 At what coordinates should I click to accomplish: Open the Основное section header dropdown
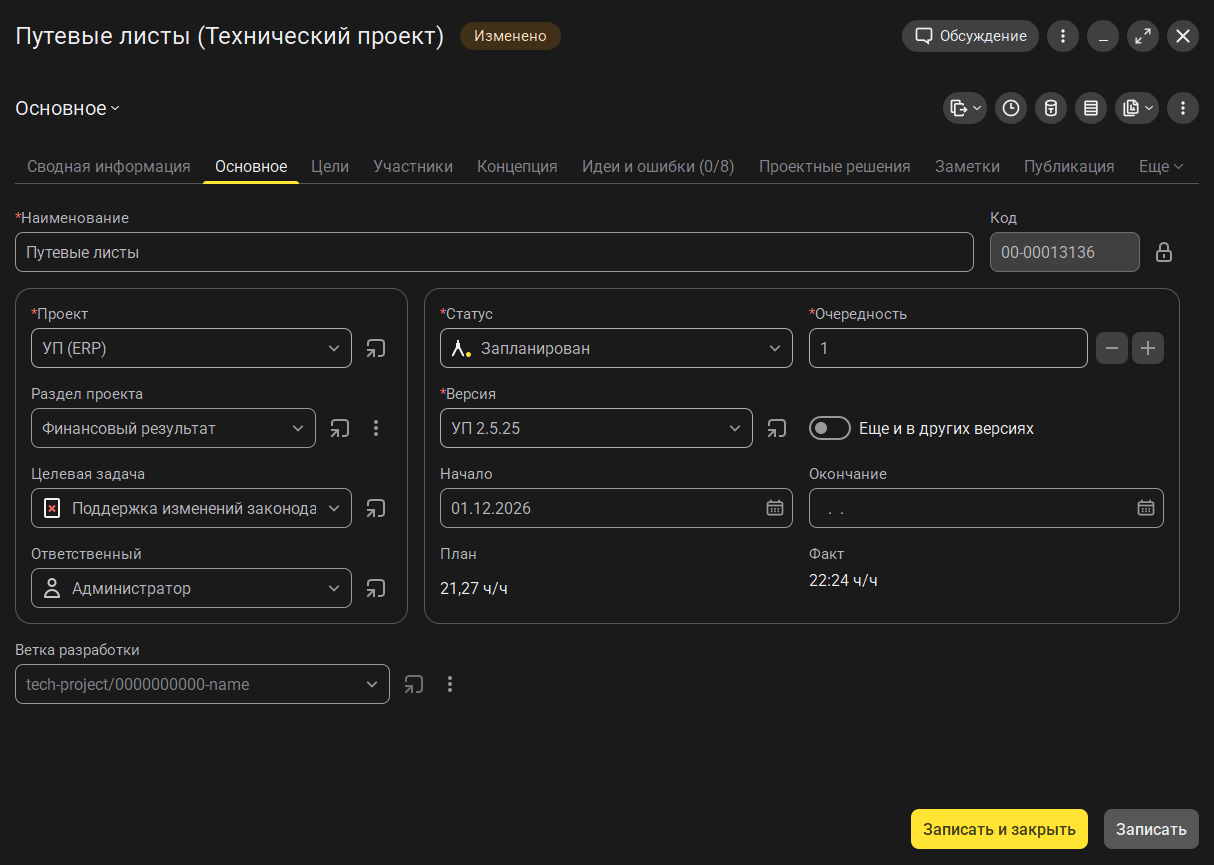68,108
